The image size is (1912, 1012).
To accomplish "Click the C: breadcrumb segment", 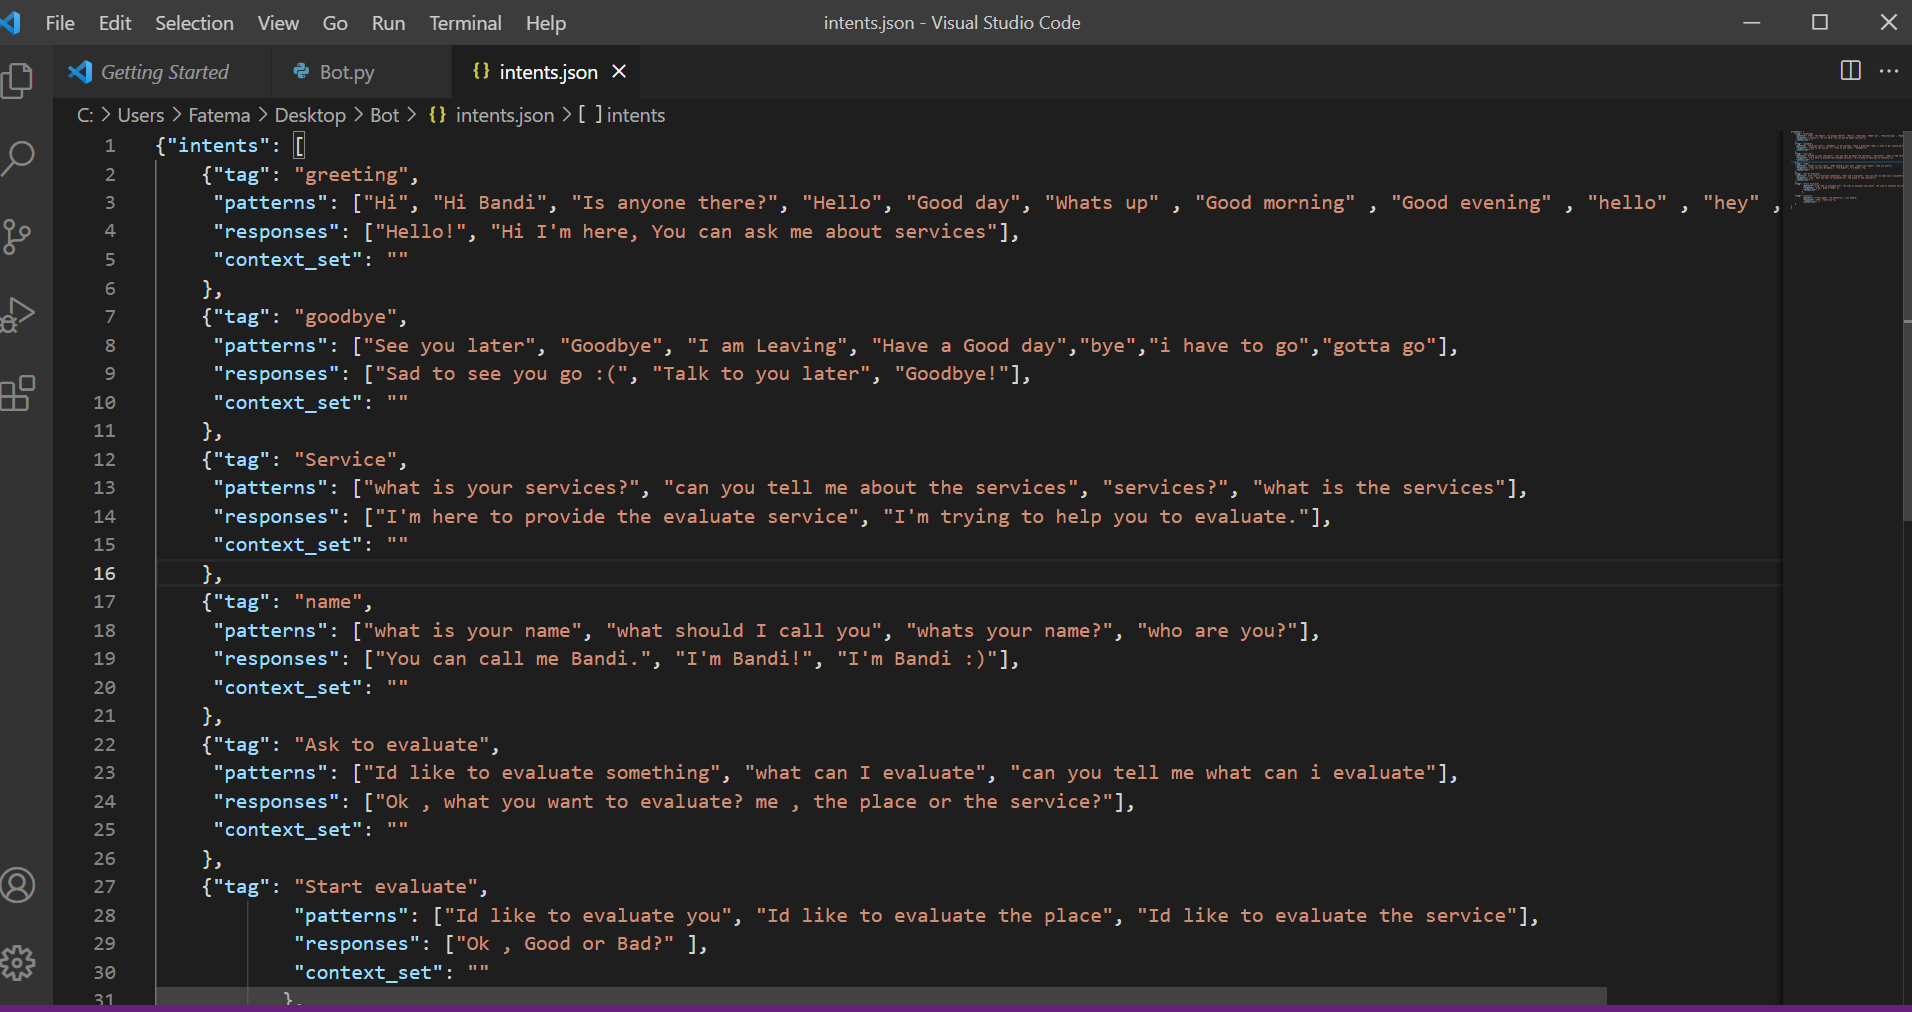I will point(85,115).
